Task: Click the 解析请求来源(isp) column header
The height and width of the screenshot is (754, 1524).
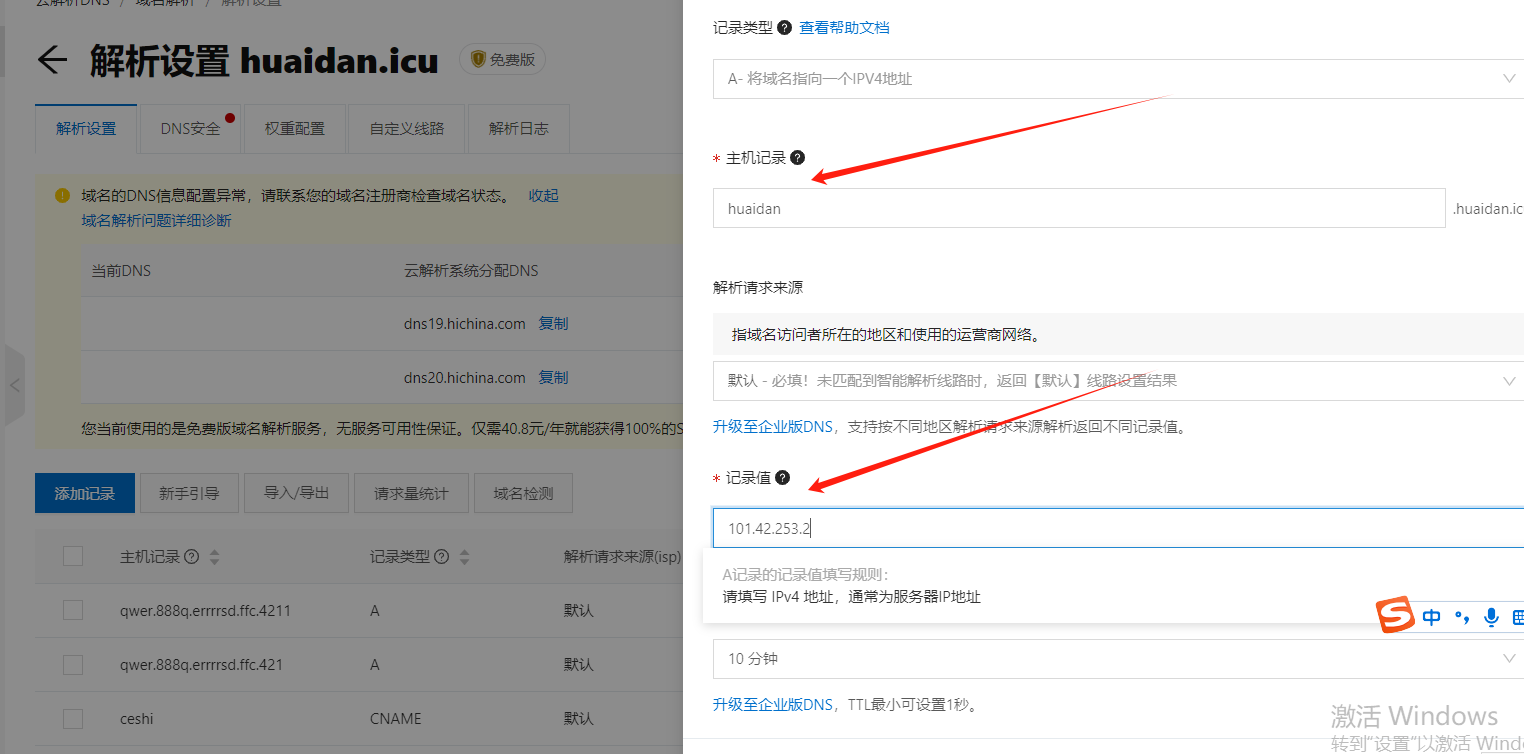Action: tap(622, 557)
